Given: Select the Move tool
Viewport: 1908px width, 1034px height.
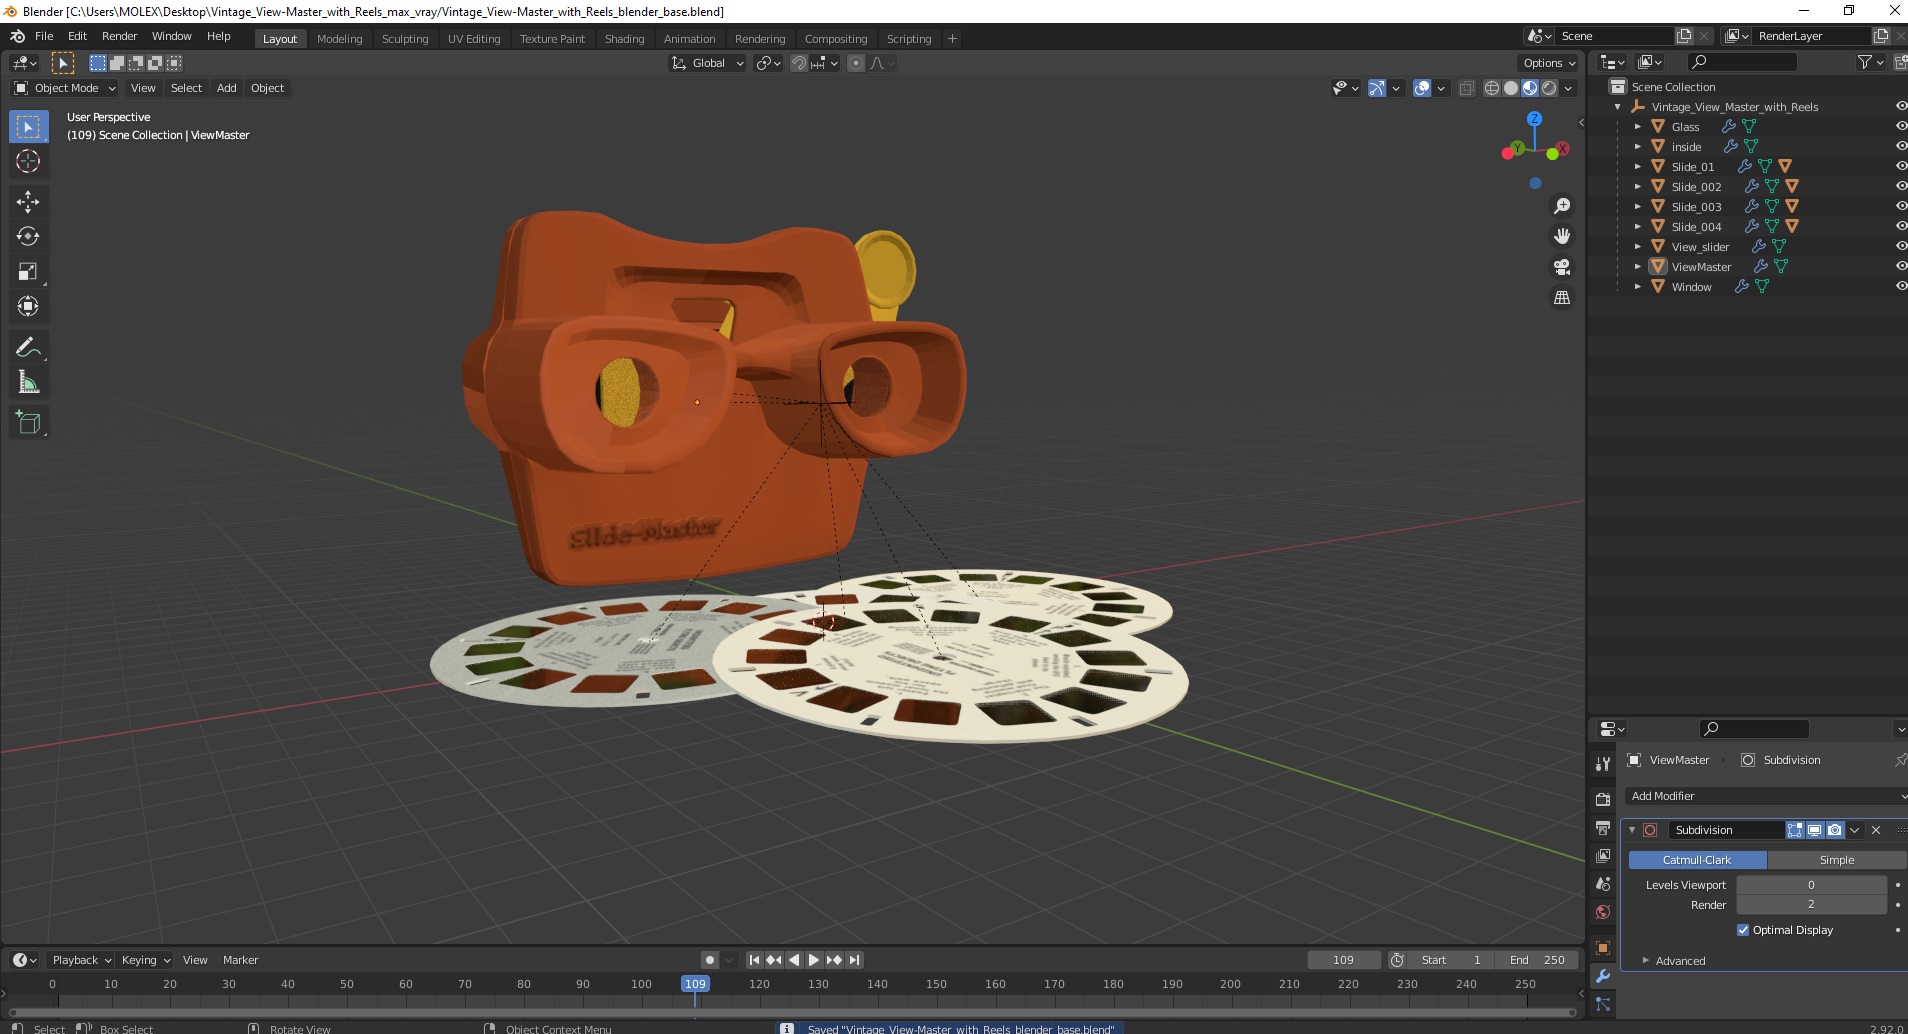Looking at the screenshot, I should pos(28,201).
